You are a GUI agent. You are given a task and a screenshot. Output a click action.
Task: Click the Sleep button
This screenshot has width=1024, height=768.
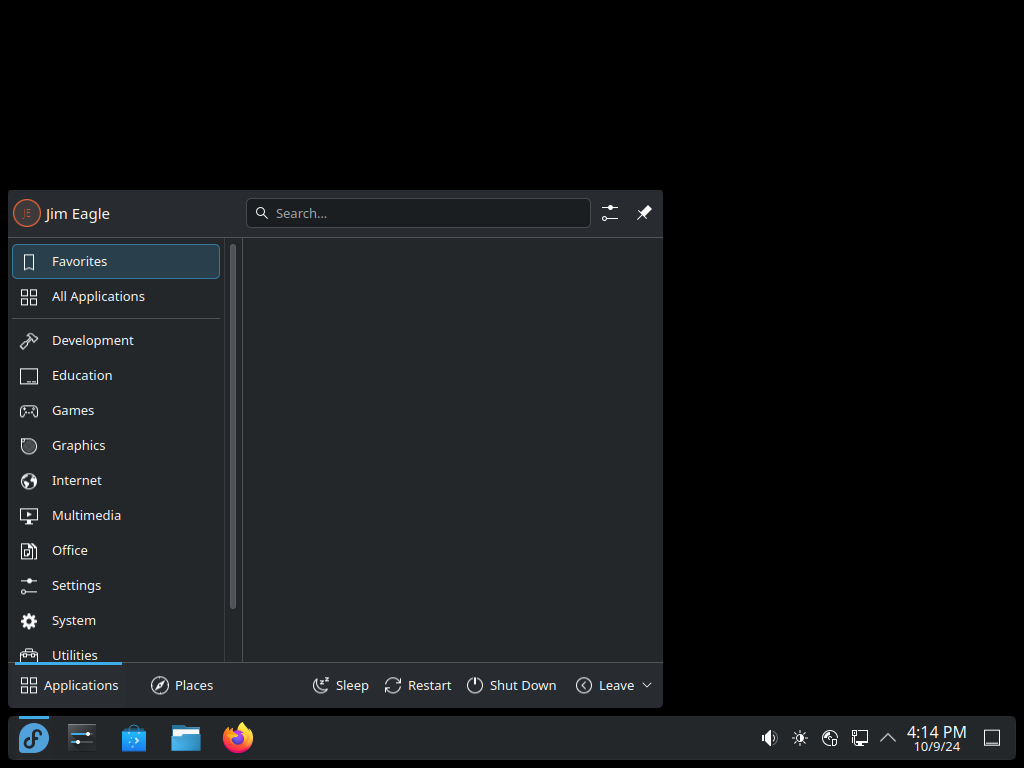(341, 685)
